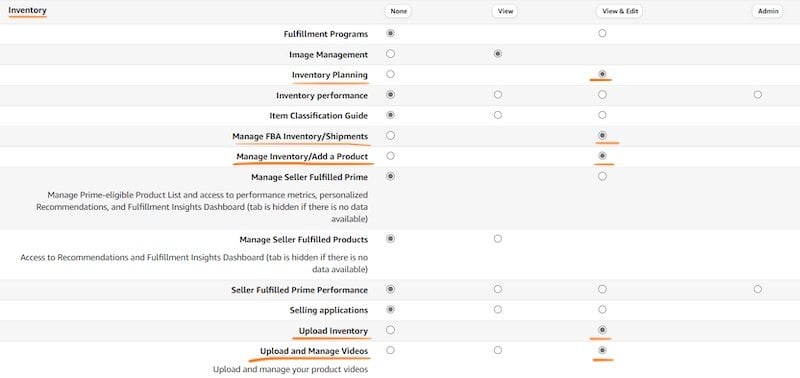Click the Image Management label
Viewport: 800px width, 378px height.
coord(328,55)
